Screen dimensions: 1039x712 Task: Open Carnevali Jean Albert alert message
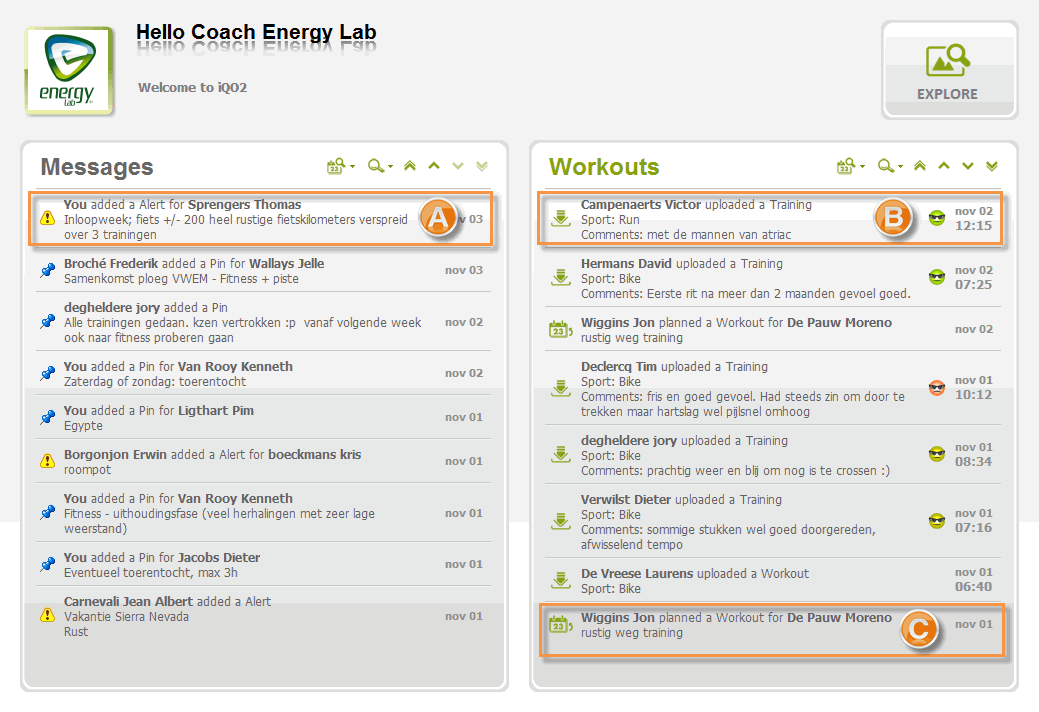tap(263, 617)
